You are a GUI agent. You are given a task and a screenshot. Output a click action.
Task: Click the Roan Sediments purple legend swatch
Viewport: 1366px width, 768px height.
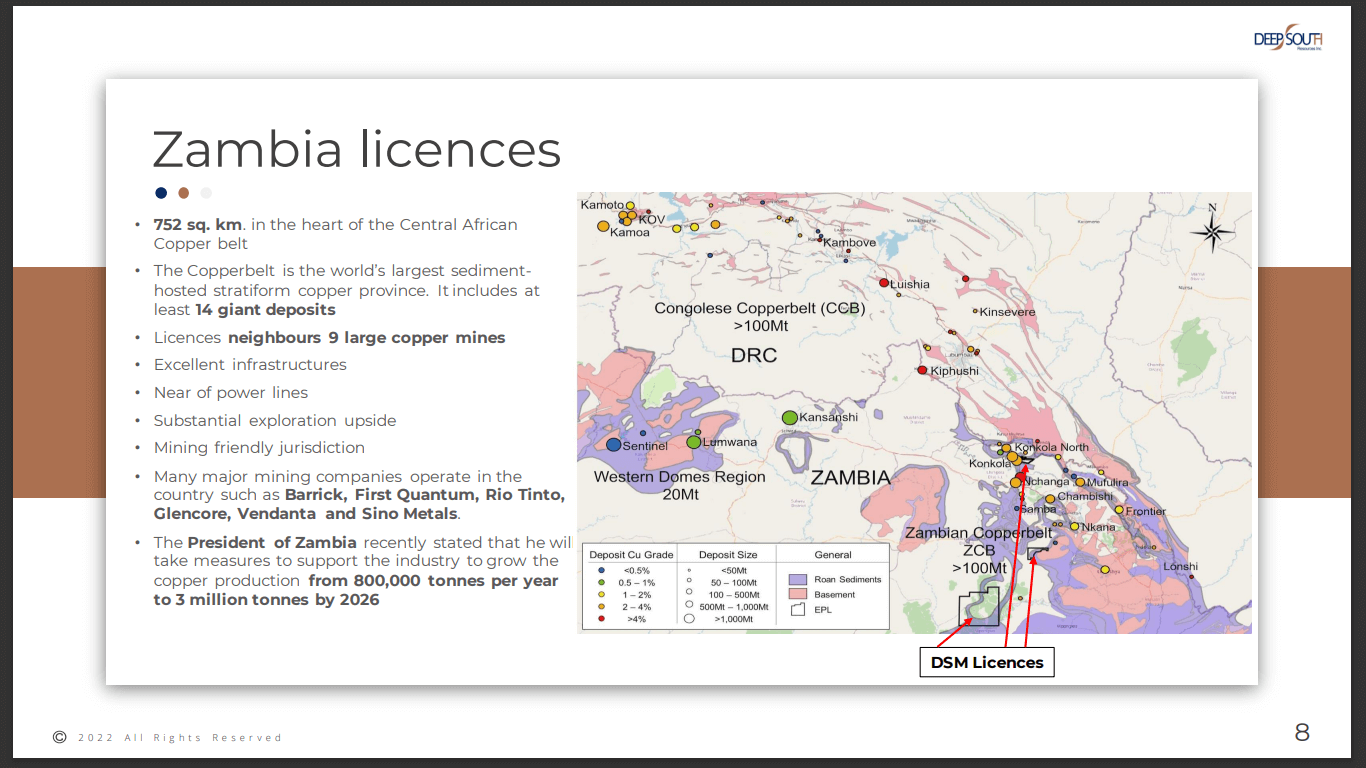coord(797,579)
